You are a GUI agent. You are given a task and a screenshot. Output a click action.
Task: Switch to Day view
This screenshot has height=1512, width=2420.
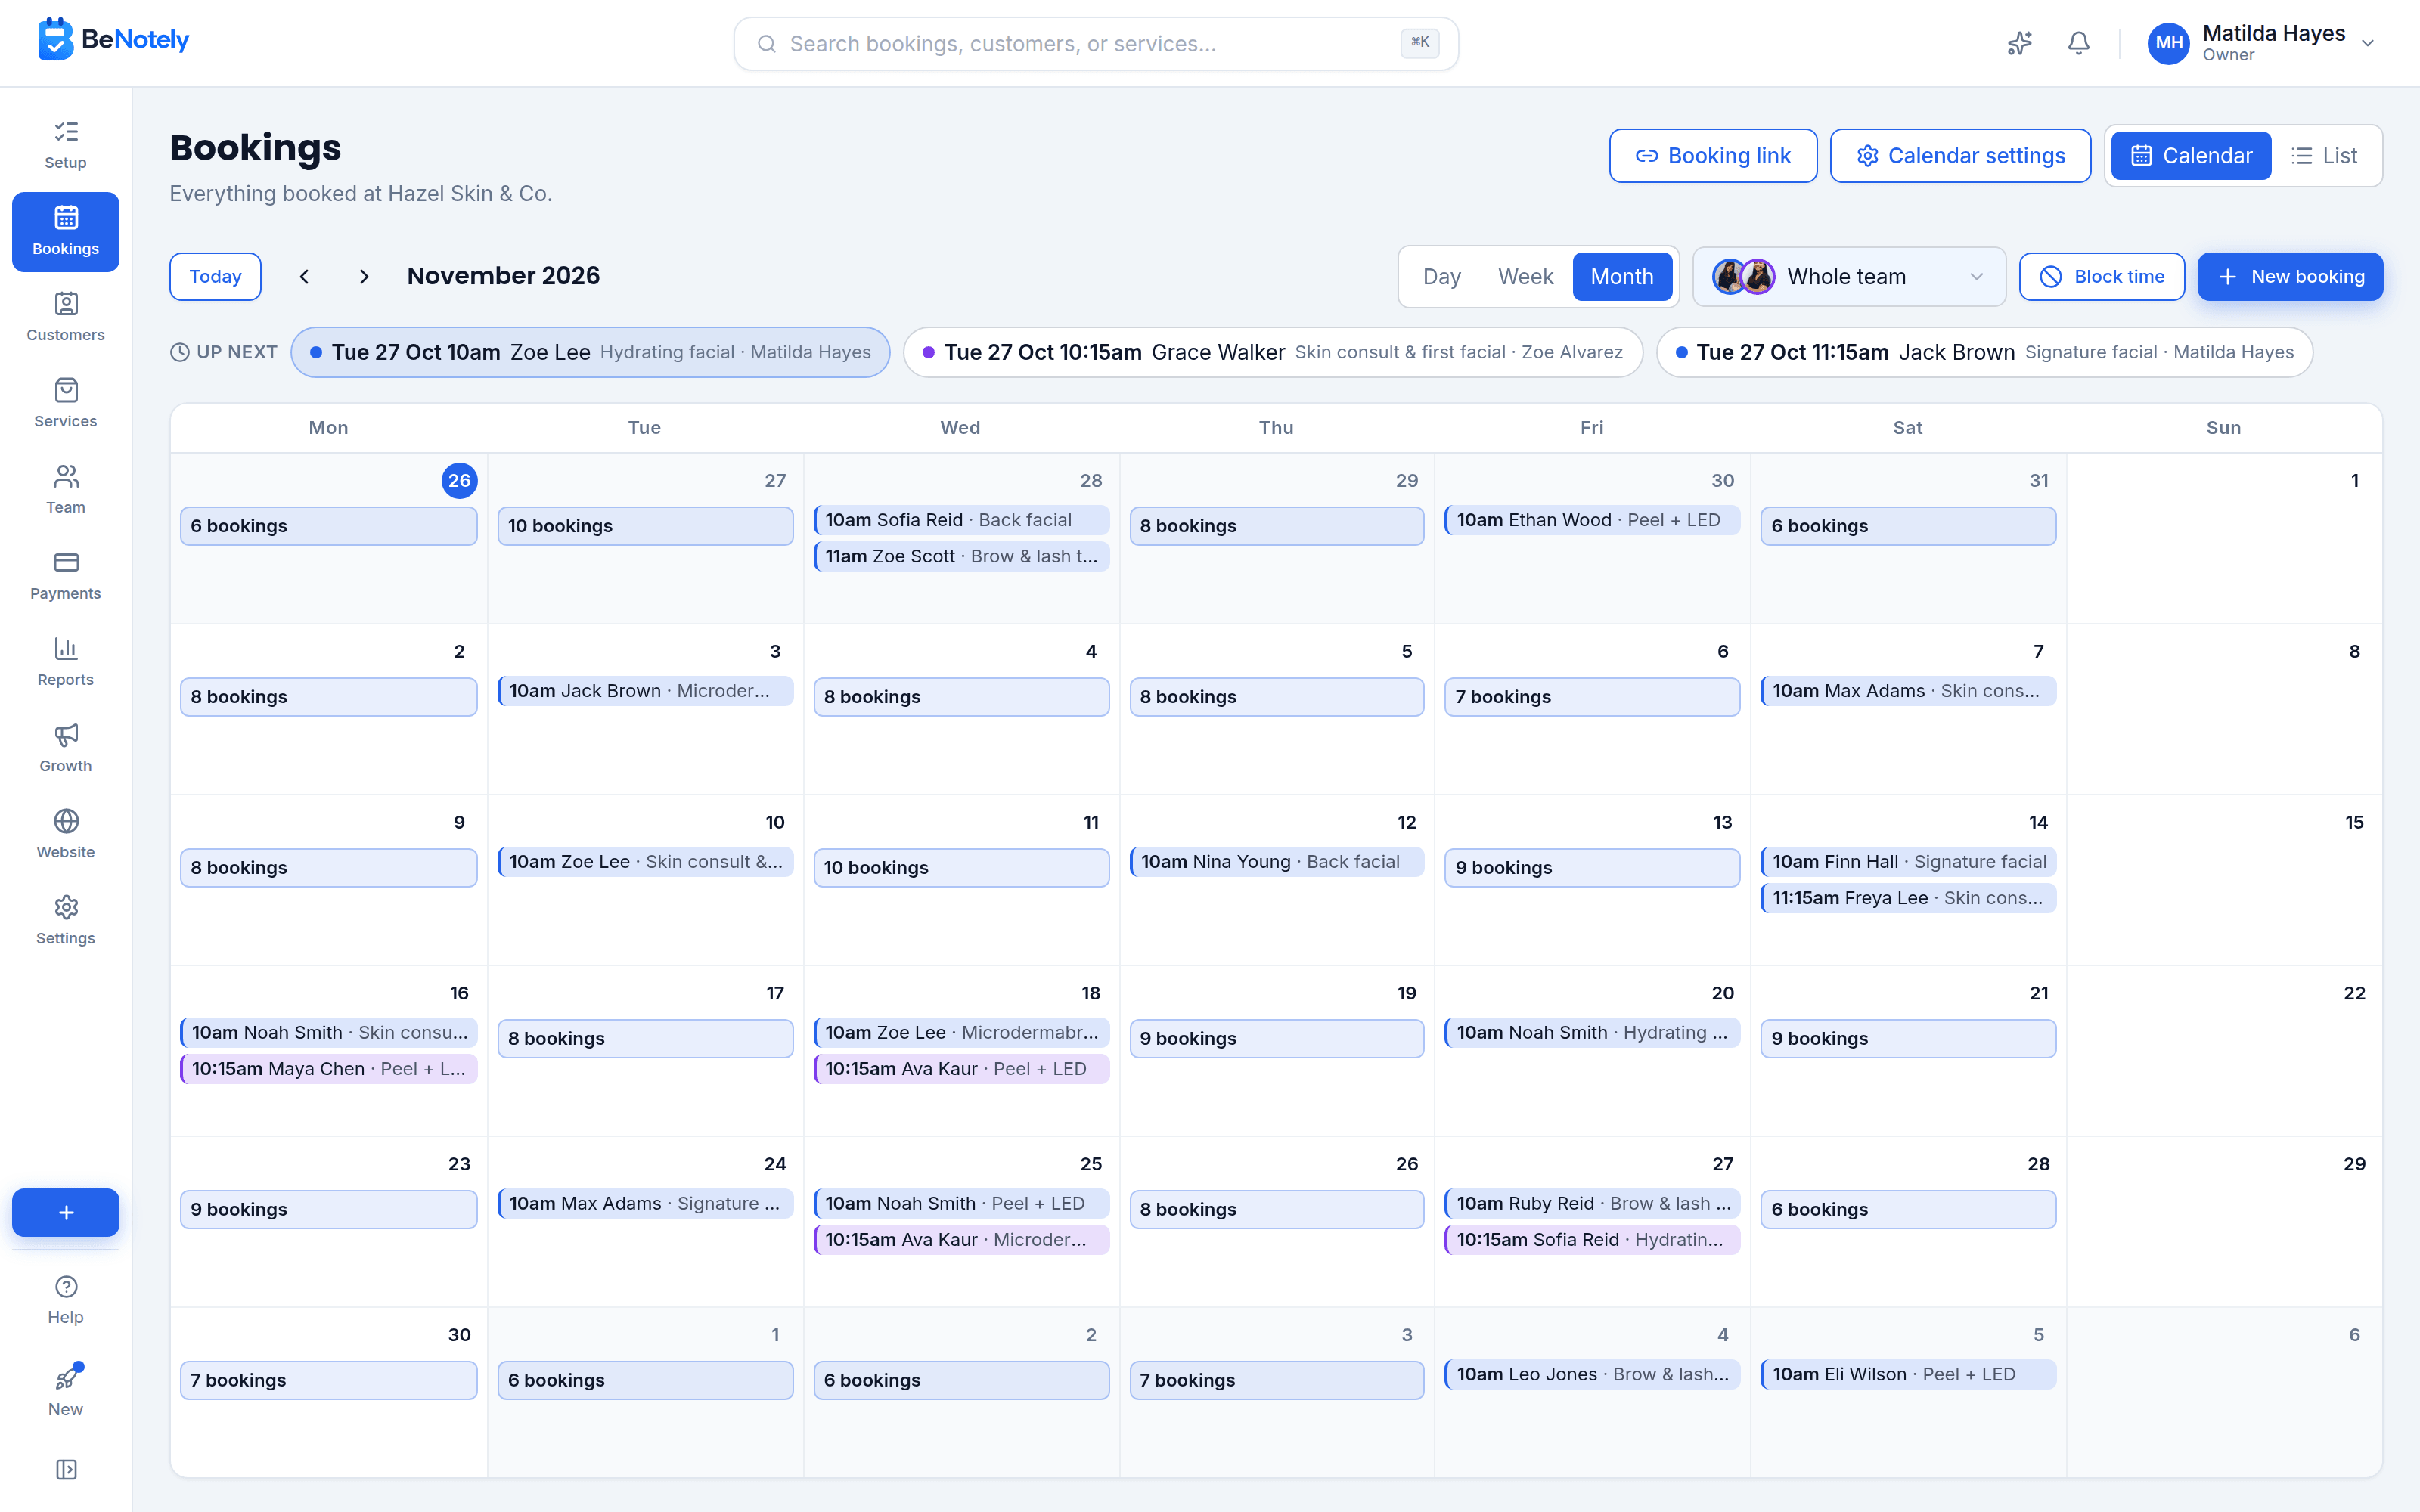click(1441, 277)
